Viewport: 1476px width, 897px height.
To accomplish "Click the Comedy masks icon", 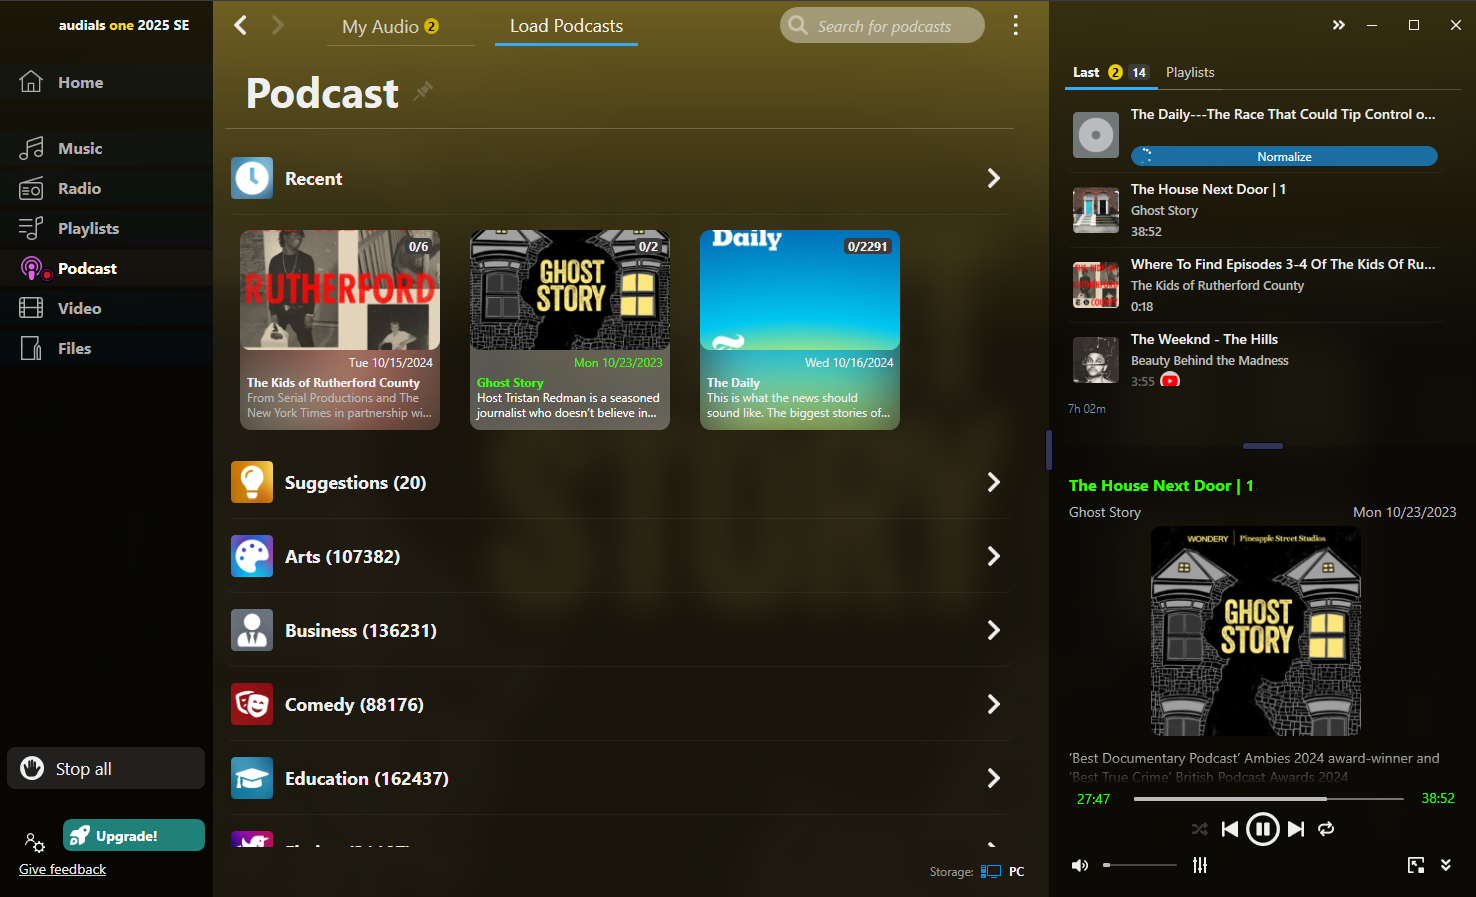I will click(252, 704).
